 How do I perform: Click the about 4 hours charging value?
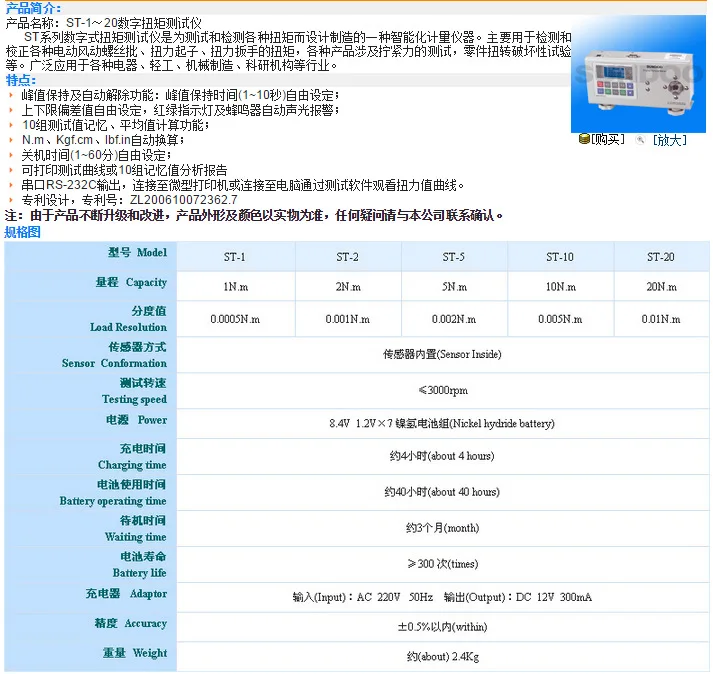(442, 456)
